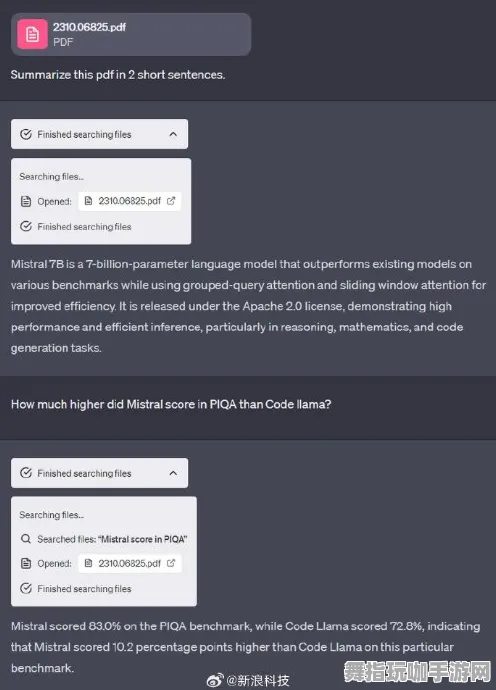Click the Summarize this pdf user message
The height and width of the screenshot is (690, 496).
pos(118,75)
